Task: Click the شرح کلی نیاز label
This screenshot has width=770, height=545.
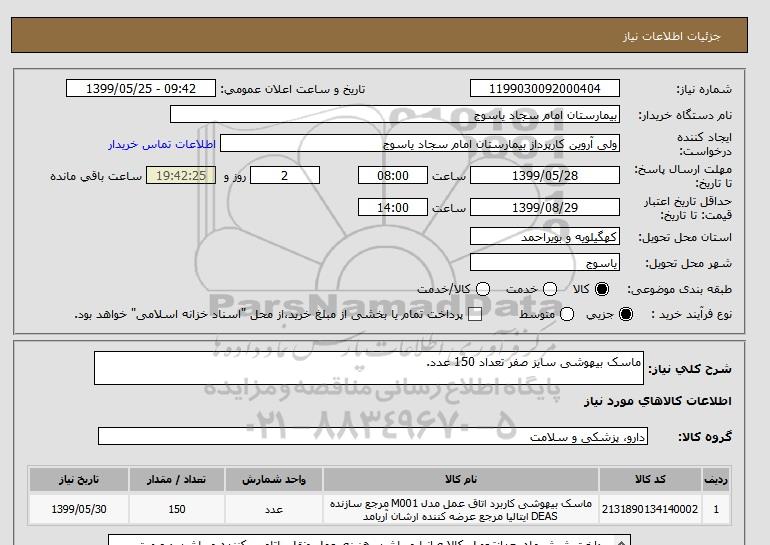Action: coord(690,368)
